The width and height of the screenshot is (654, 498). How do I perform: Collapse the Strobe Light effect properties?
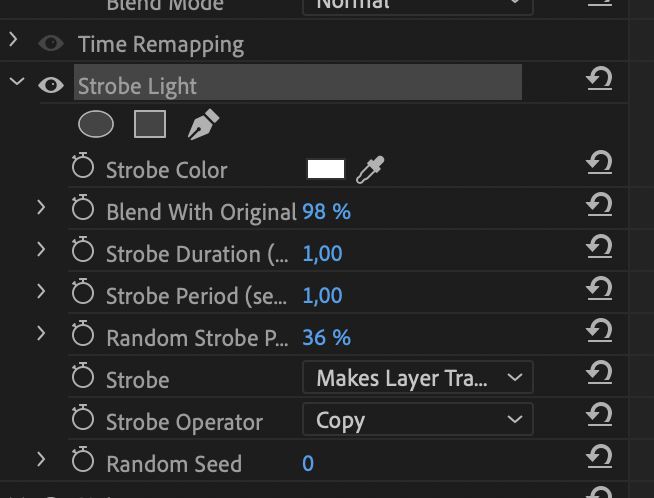(x=17, y=81)
